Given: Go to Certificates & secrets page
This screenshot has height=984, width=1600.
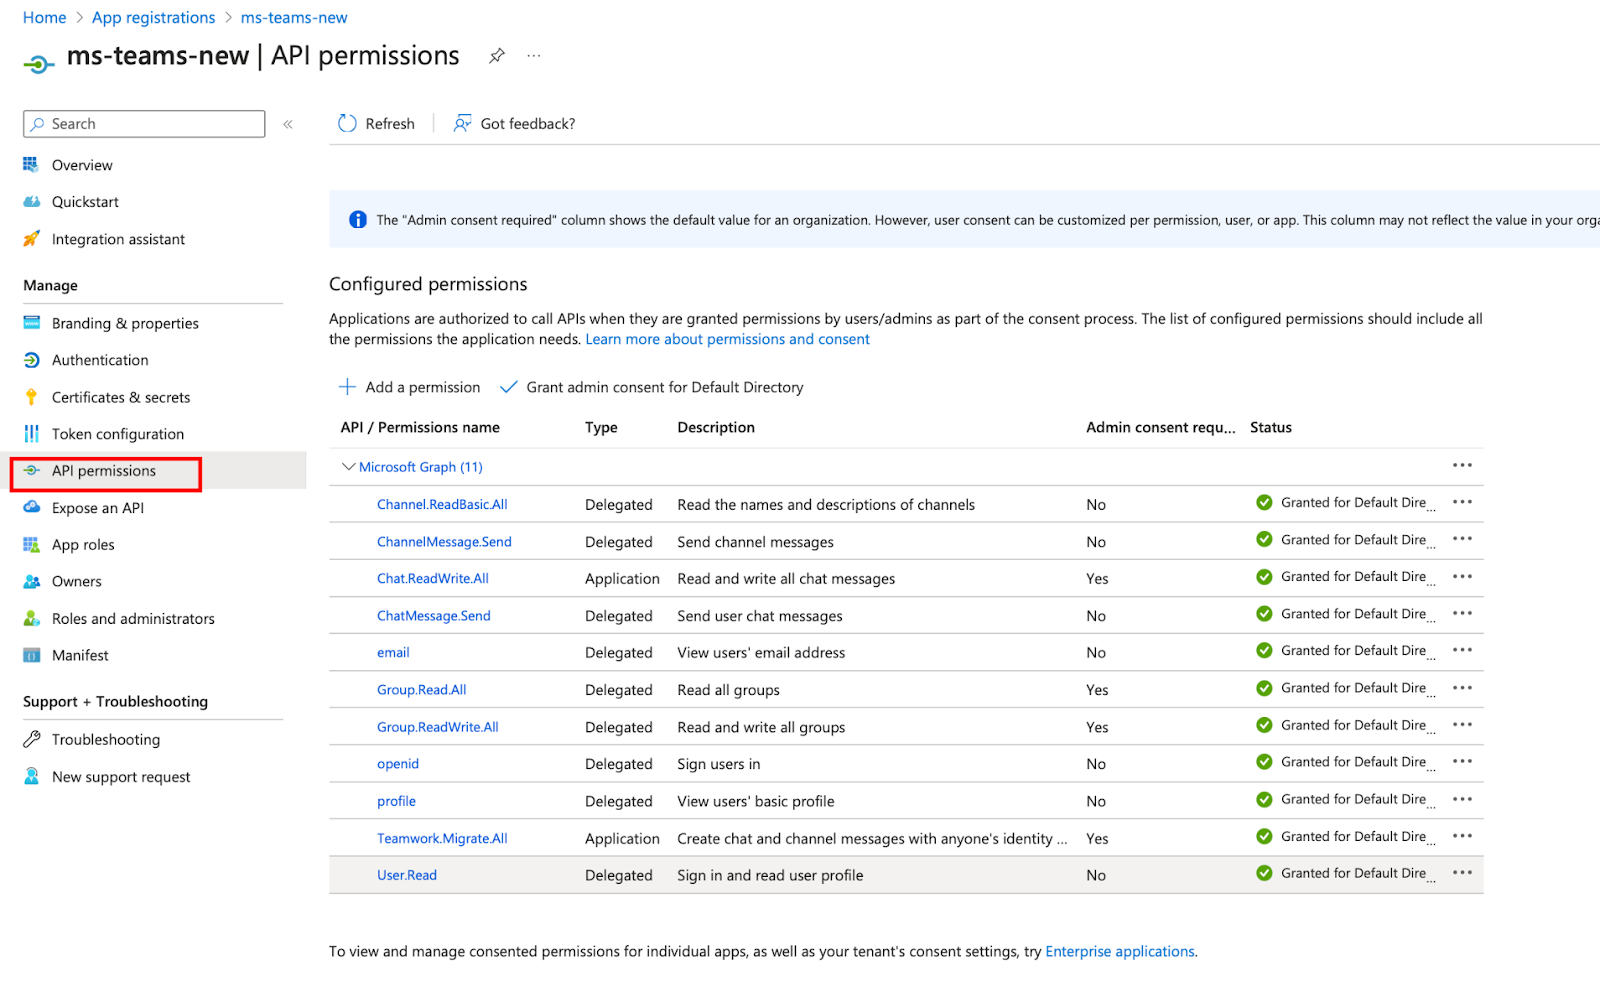Looking at the screenshot, I should 121,397.
